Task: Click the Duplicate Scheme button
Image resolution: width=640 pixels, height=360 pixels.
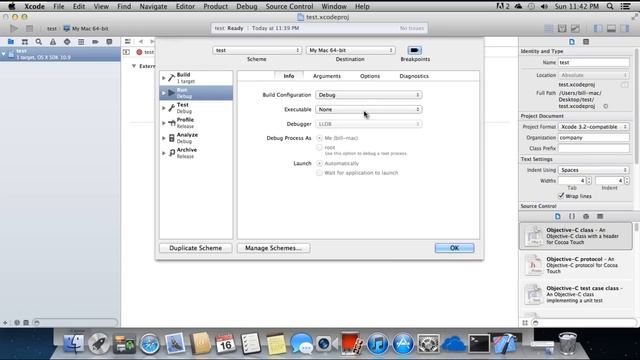Action: coord(196,248)
